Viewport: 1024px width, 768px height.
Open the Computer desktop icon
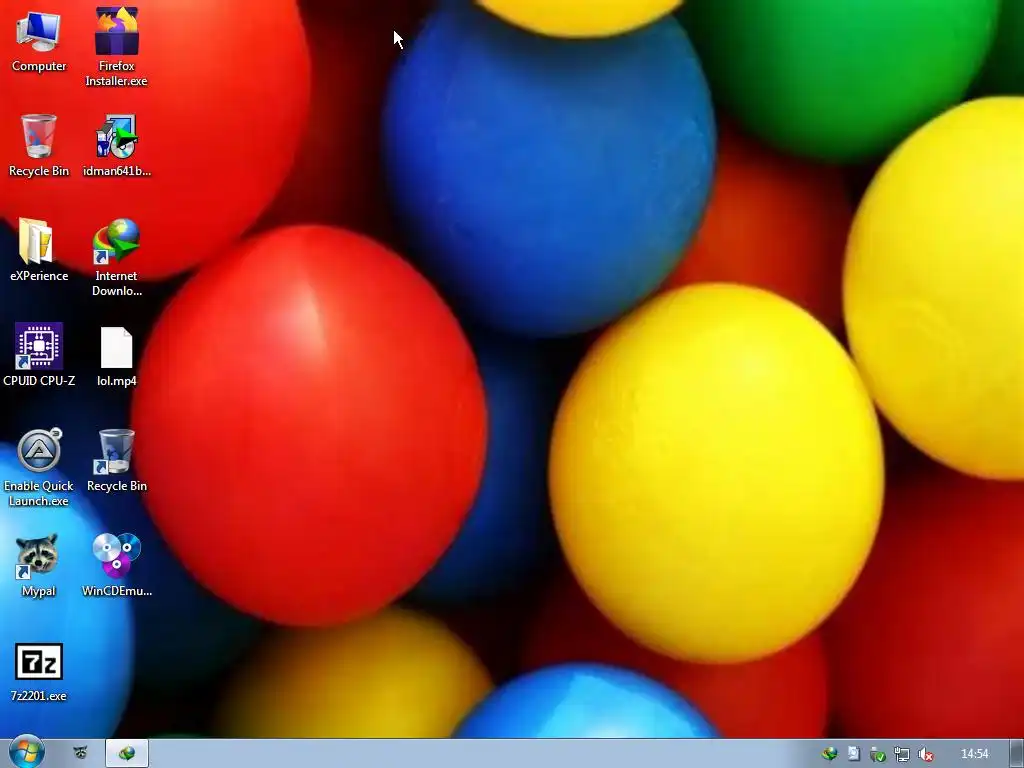pos(39,40)
